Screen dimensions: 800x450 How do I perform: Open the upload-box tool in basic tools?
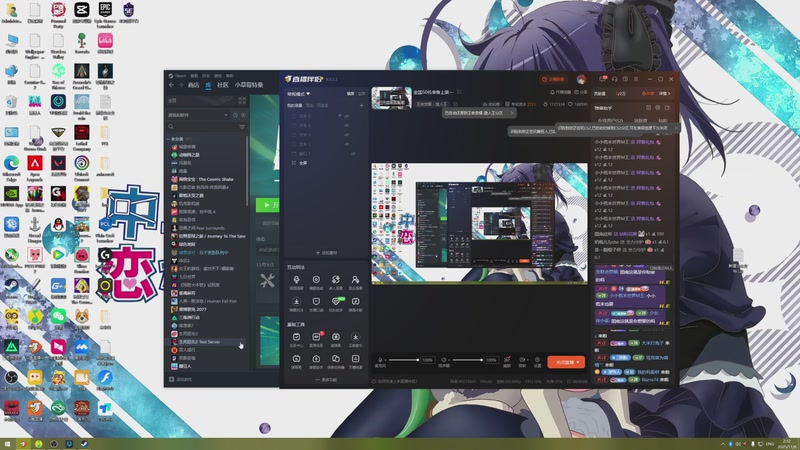316,361
